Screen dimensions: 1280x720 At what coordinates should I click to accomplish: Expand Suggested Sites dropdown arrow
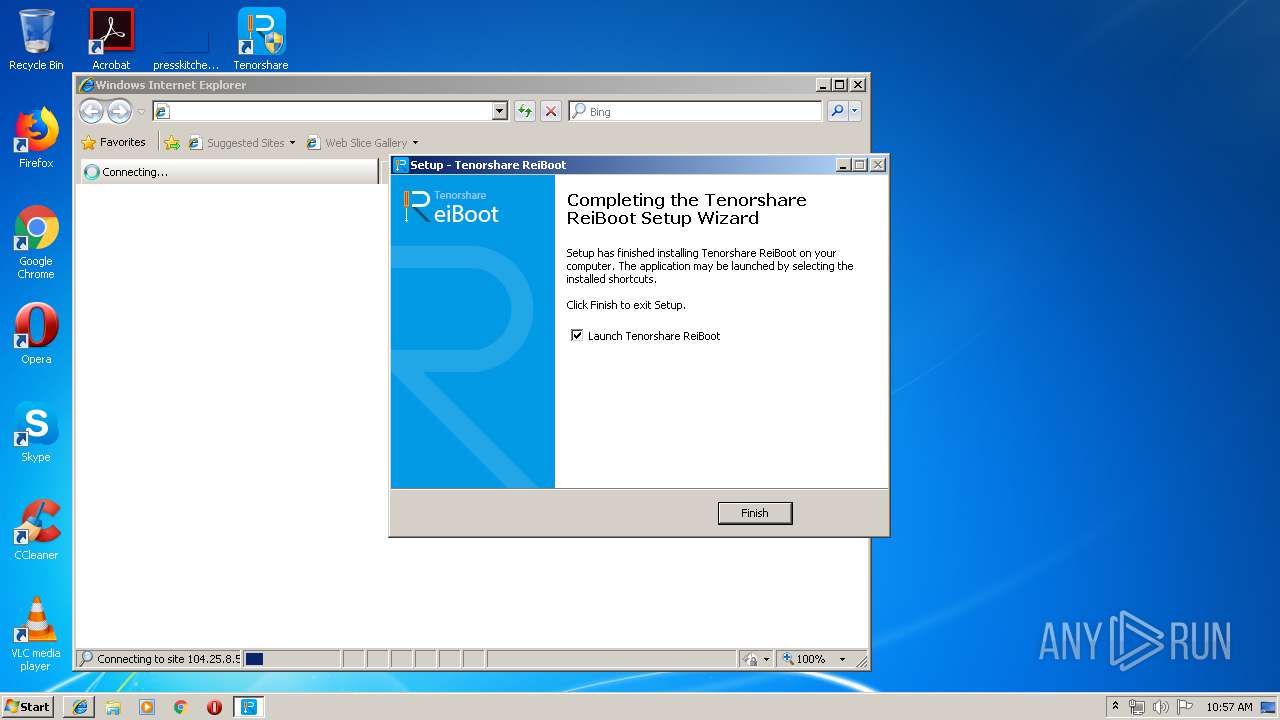pos(293,142)
